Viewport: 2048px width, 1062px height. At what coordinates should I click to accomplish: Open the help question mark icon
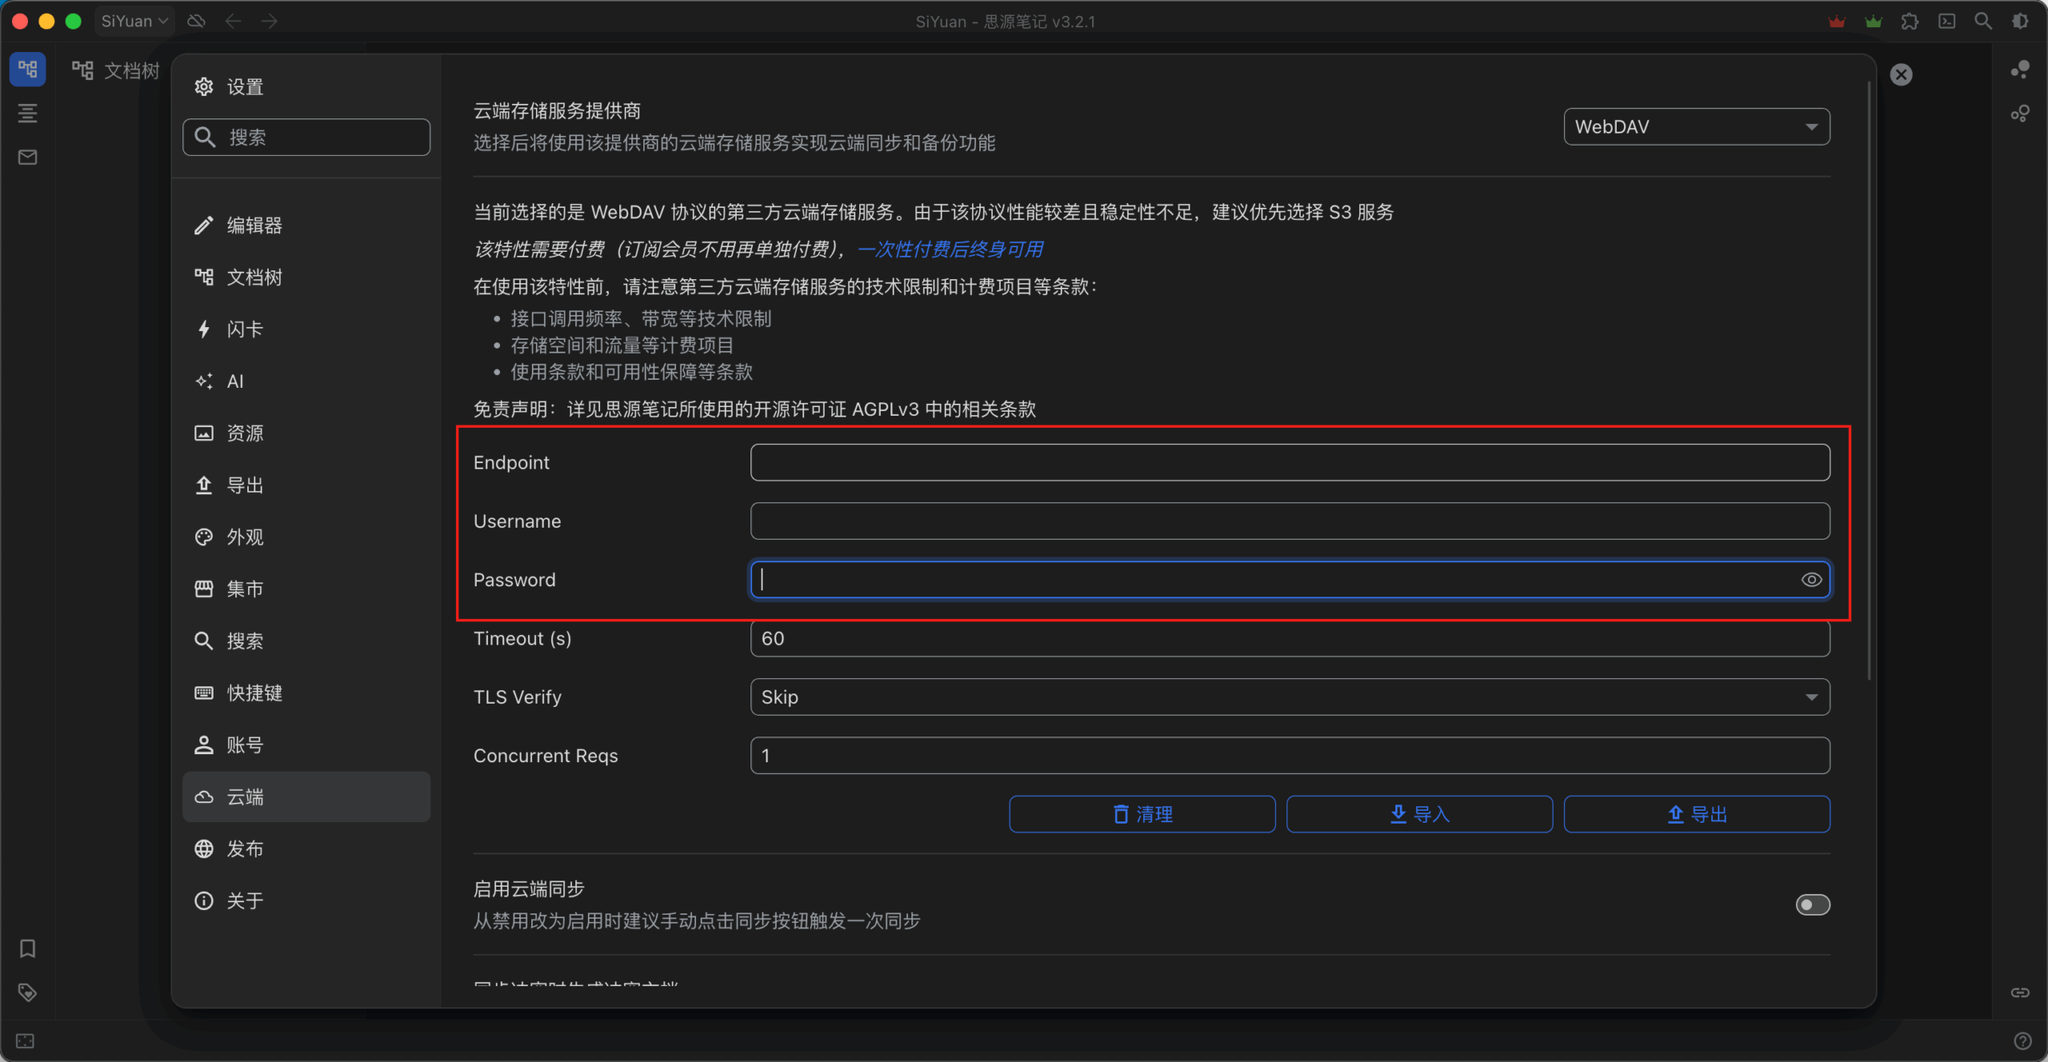(2022, 1041)
